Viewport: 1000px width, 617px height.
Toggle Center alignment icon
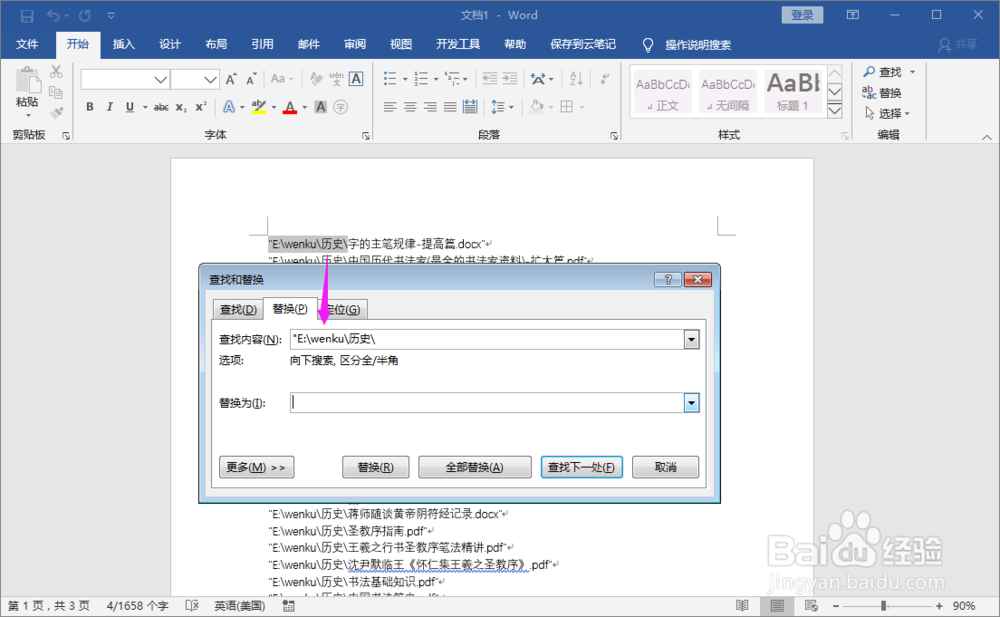410,107
